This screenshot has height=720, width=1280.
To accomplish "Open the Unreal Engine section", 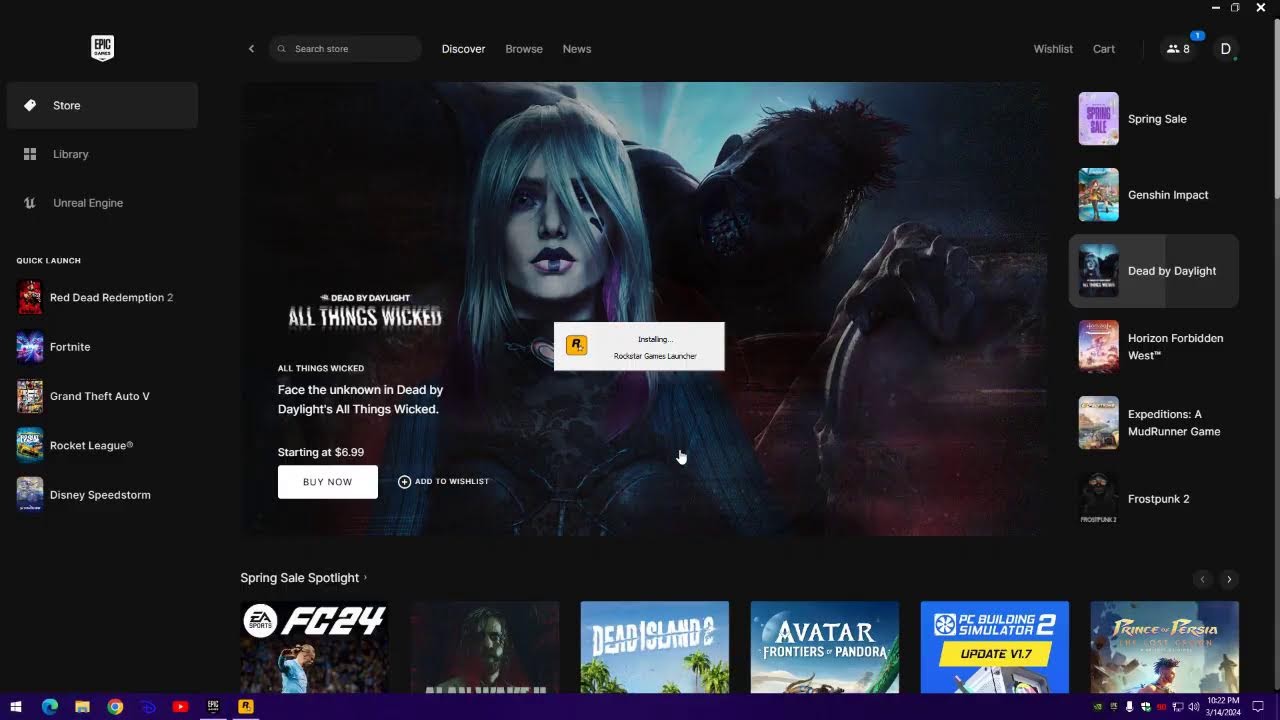I will [102, 203].
